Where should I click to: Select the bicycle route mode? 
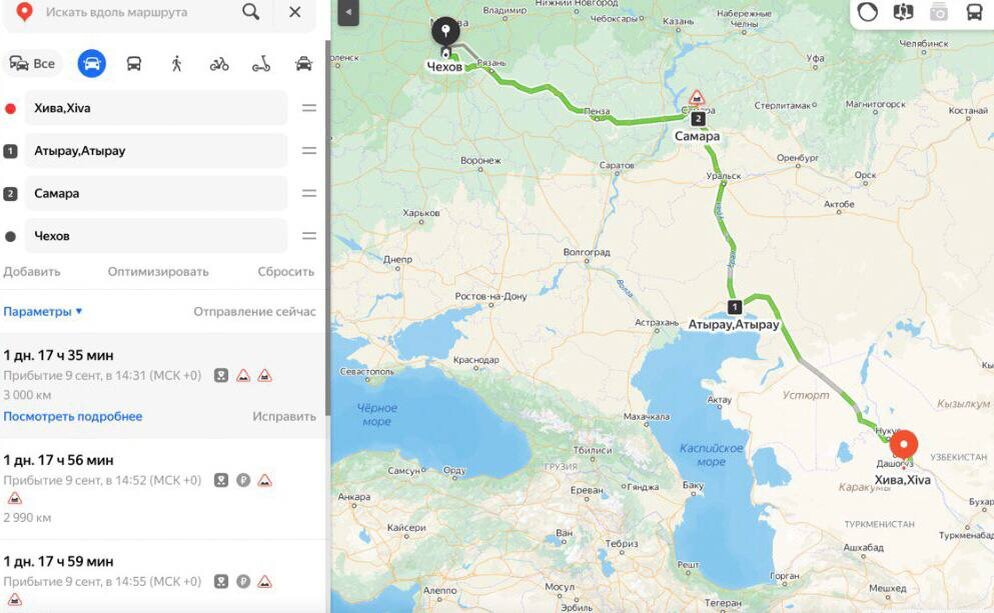219,63
